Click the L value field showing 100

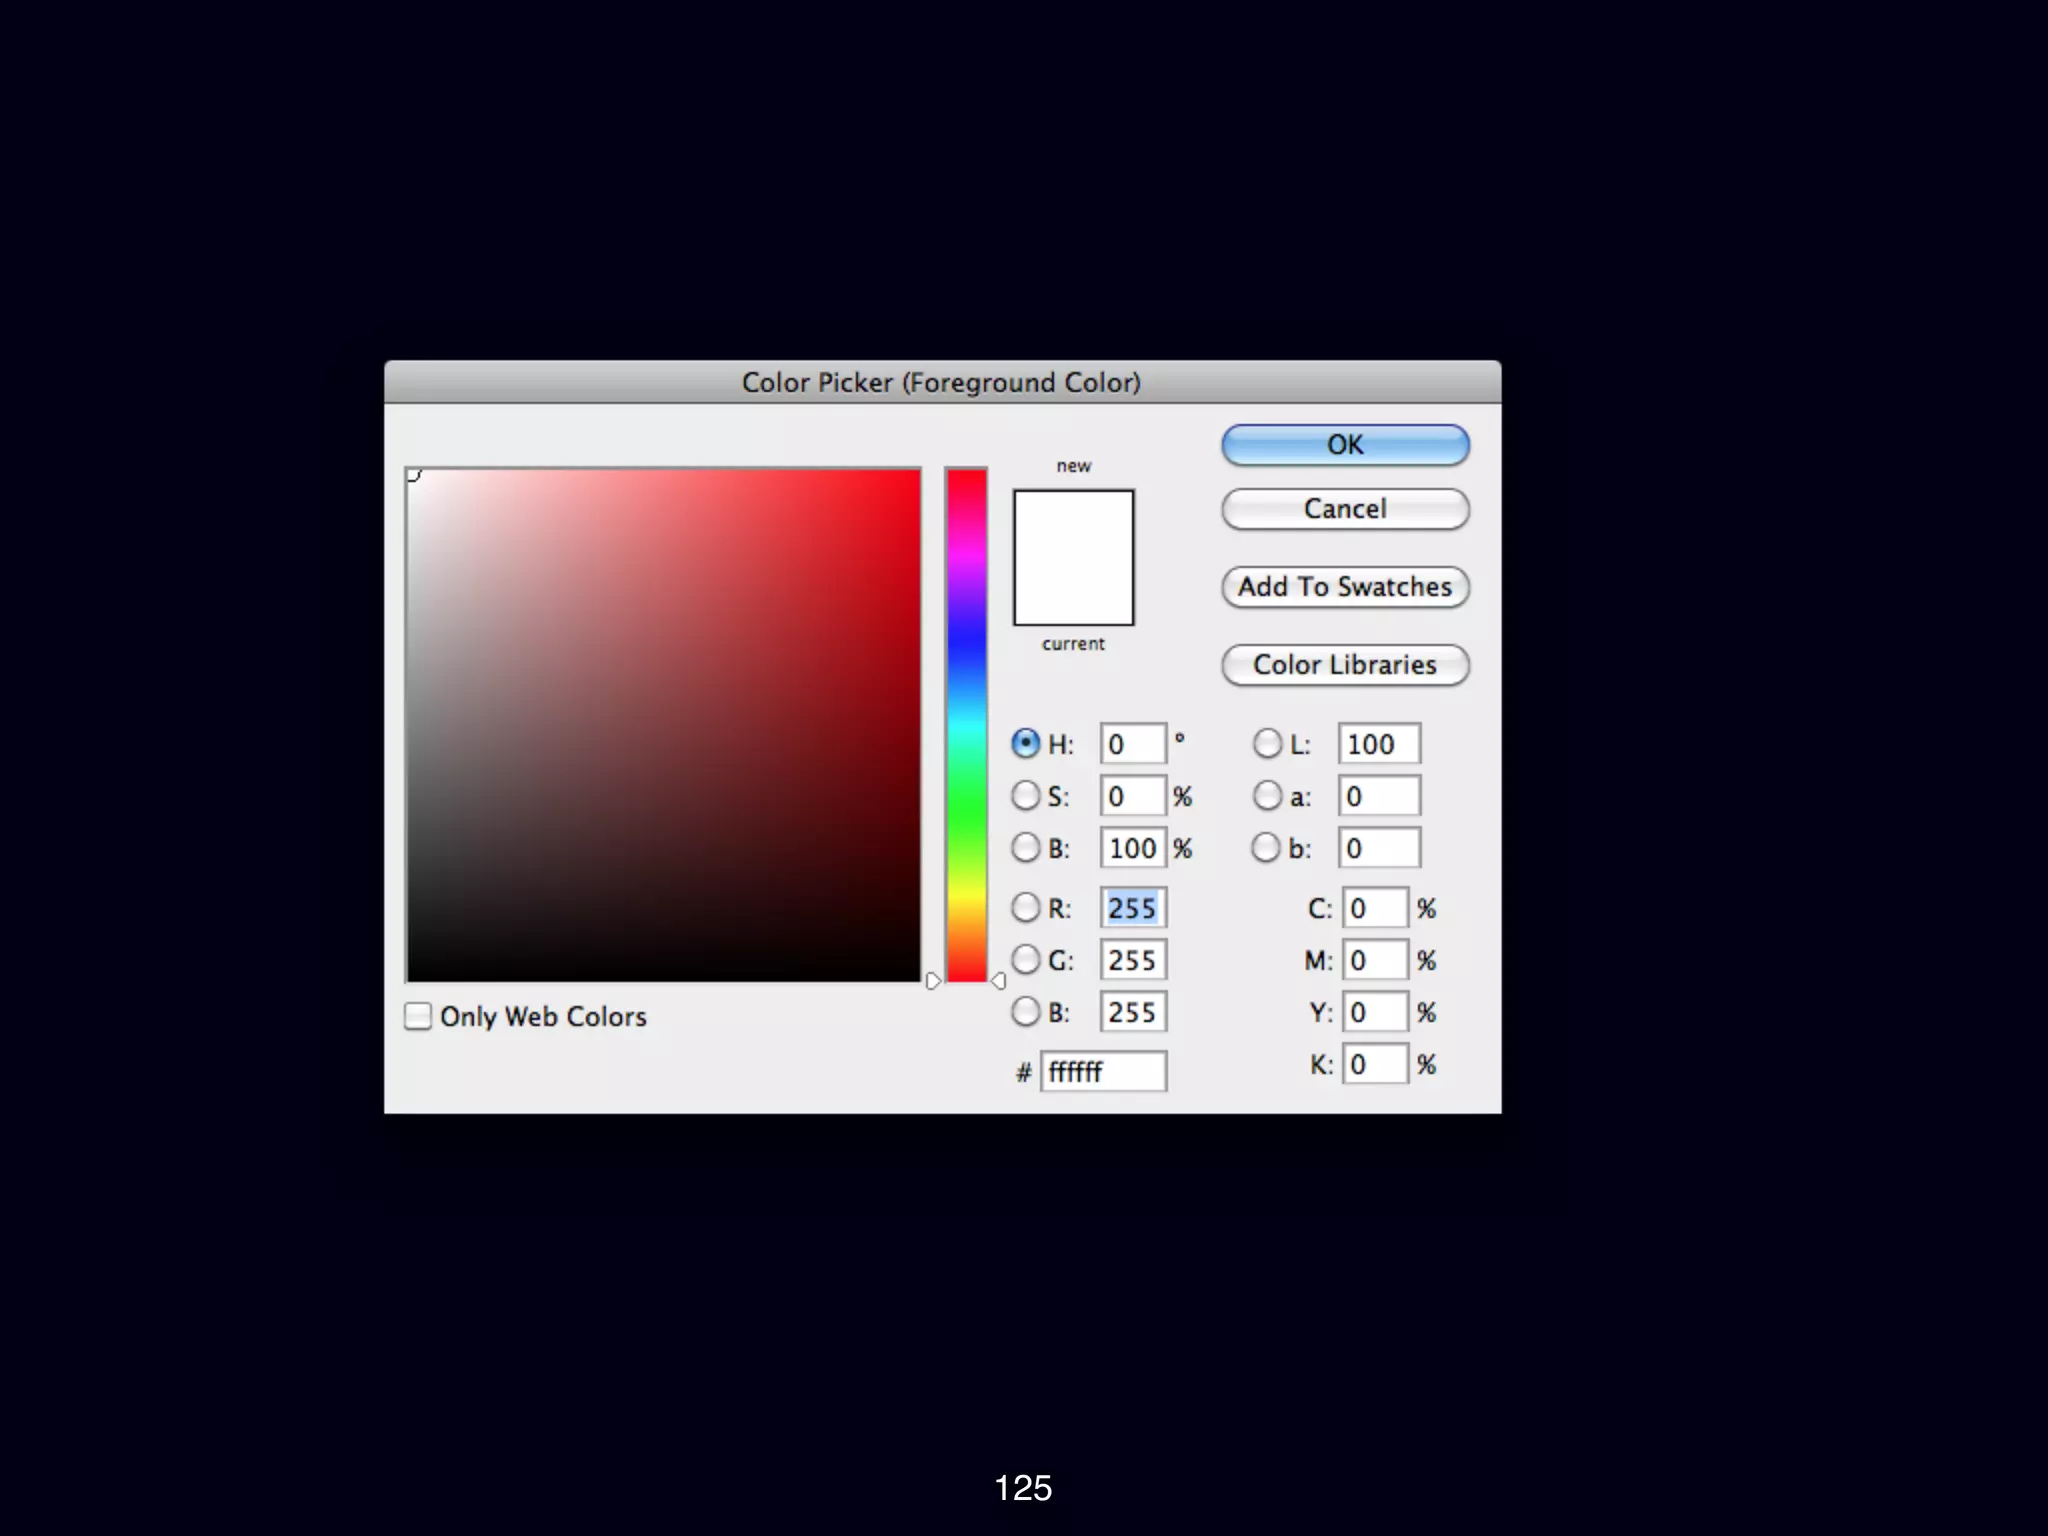[1379, 744]
